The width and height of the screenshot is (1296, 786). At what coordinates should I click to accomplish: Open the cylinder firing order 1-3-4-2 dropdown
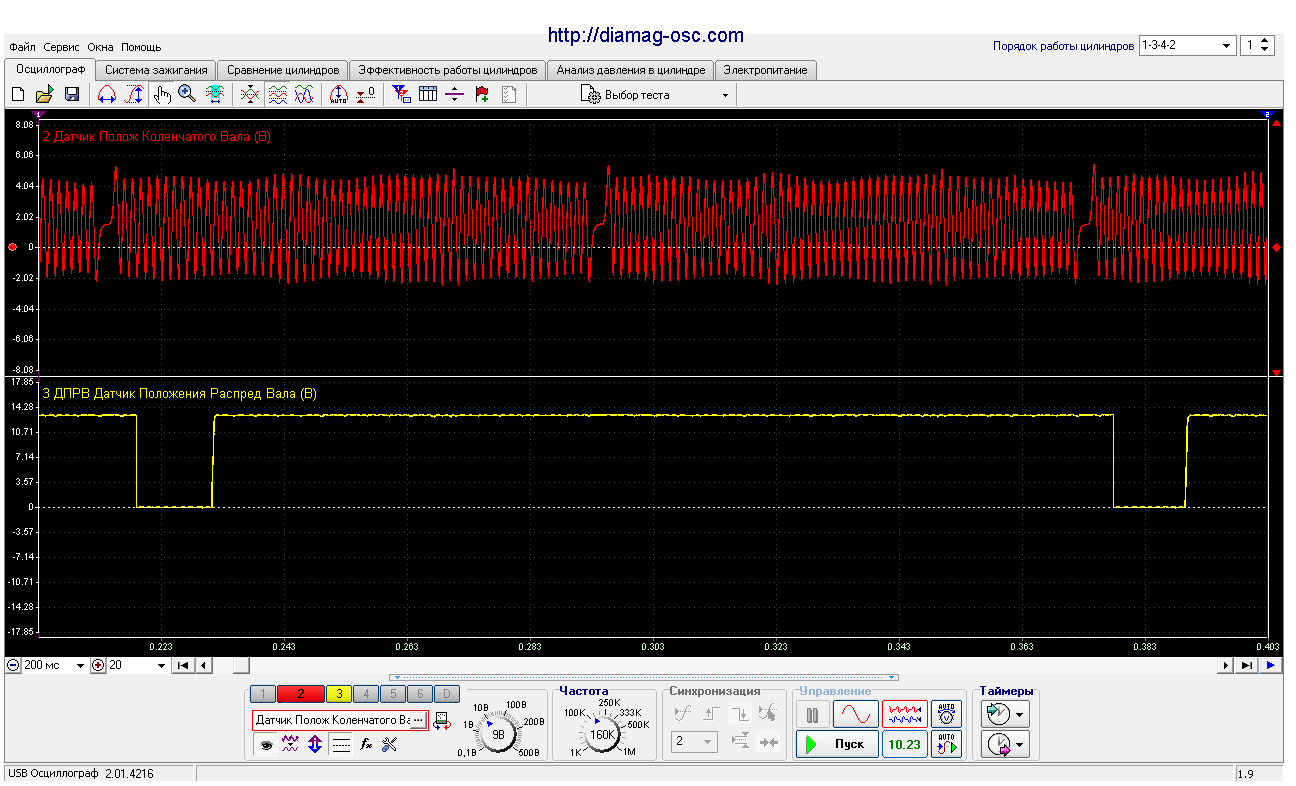pos(1227,46)
